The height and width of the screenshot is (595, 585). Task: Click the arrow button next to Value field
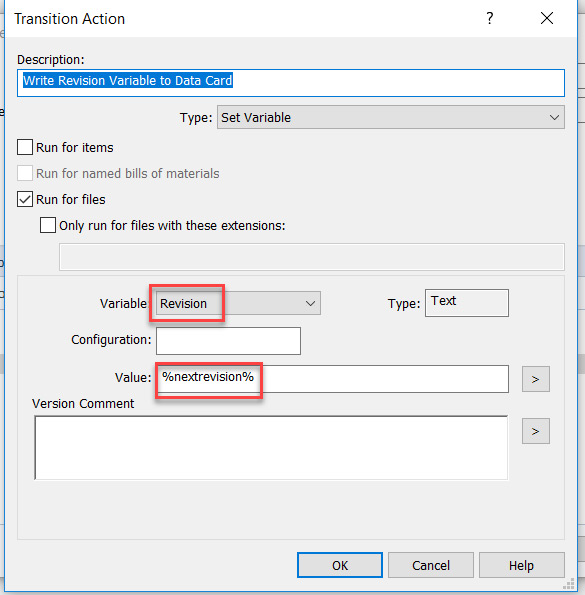click(x=535, y=379)
